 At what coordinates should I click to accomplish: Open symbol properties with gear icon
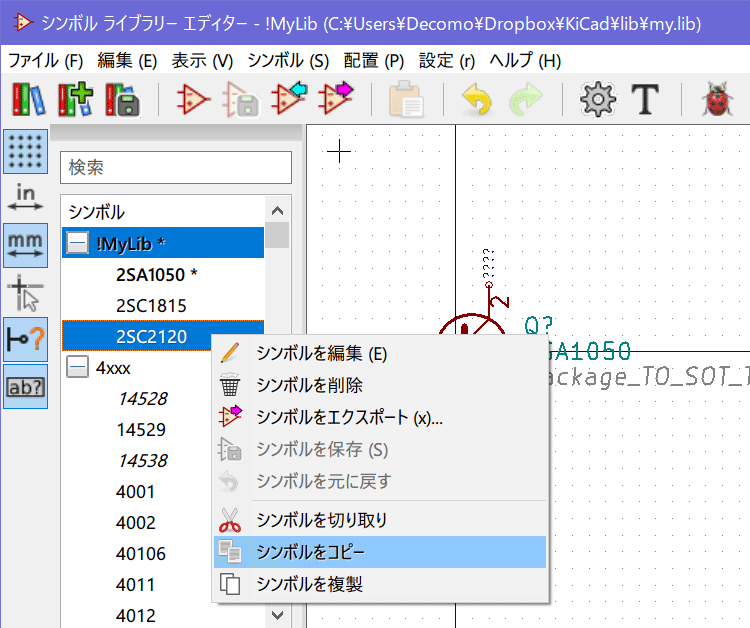point(598,99)
